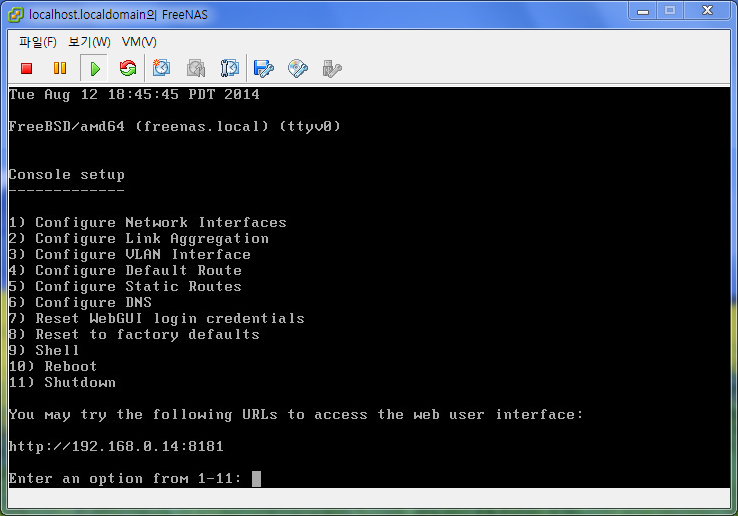Viewport: 738px width, 516px height.
Task: Minimize the FreeNAS console window
Action: 643,11
